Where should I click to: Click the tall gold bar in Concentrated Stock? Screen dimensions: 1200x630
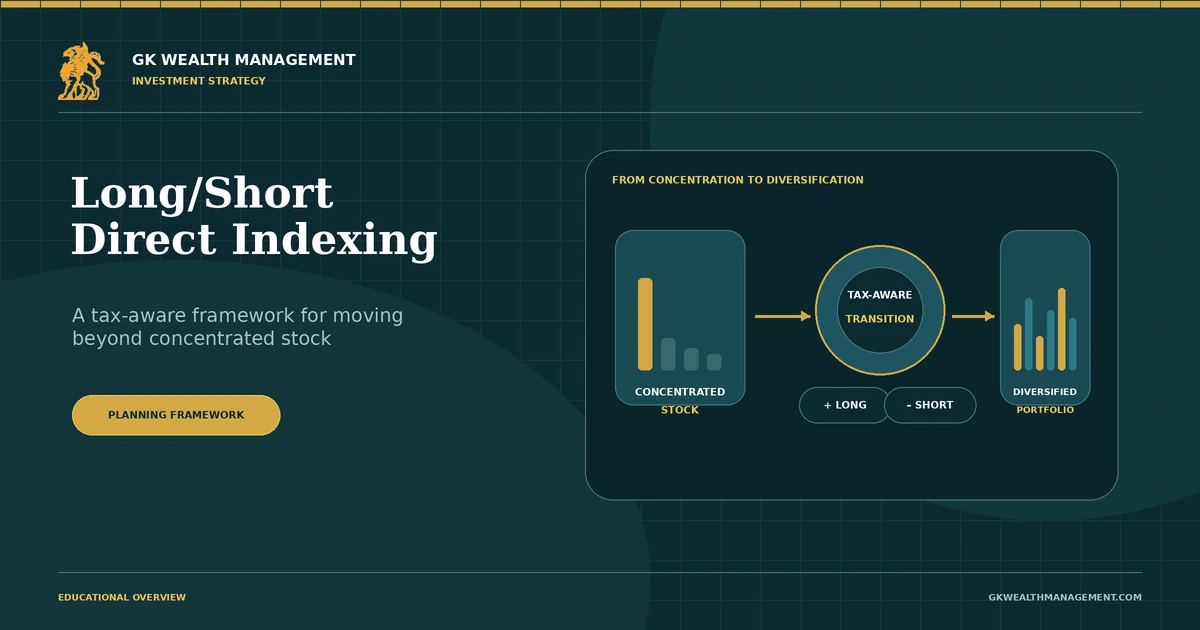pos(645,324)
